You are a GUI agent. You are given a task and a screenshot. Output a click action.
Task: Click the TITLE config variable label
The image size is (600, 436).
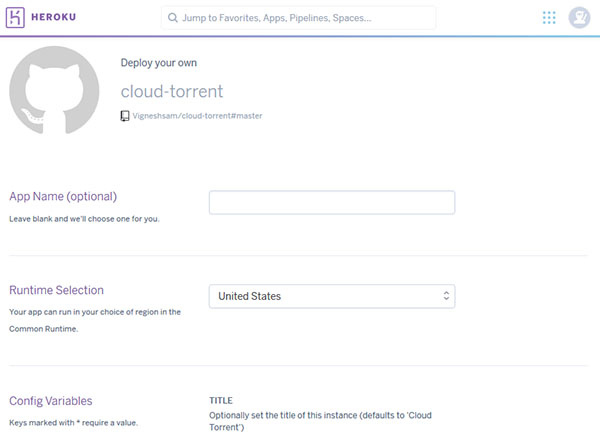click(221, 400)
